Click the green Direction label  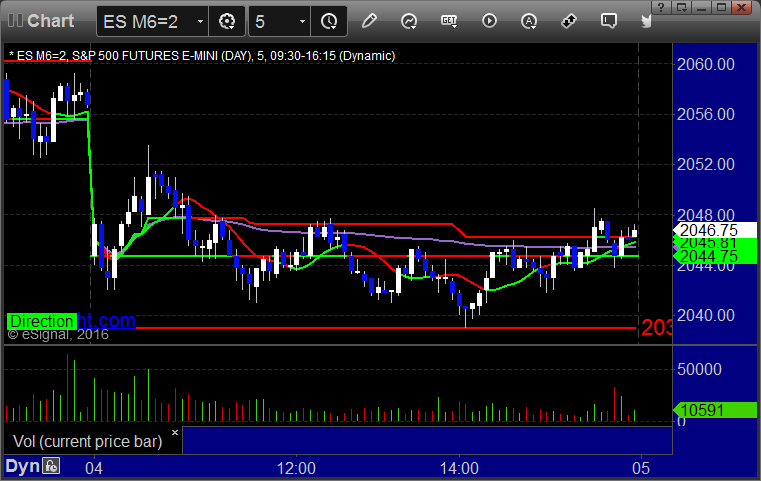point(41,322)
